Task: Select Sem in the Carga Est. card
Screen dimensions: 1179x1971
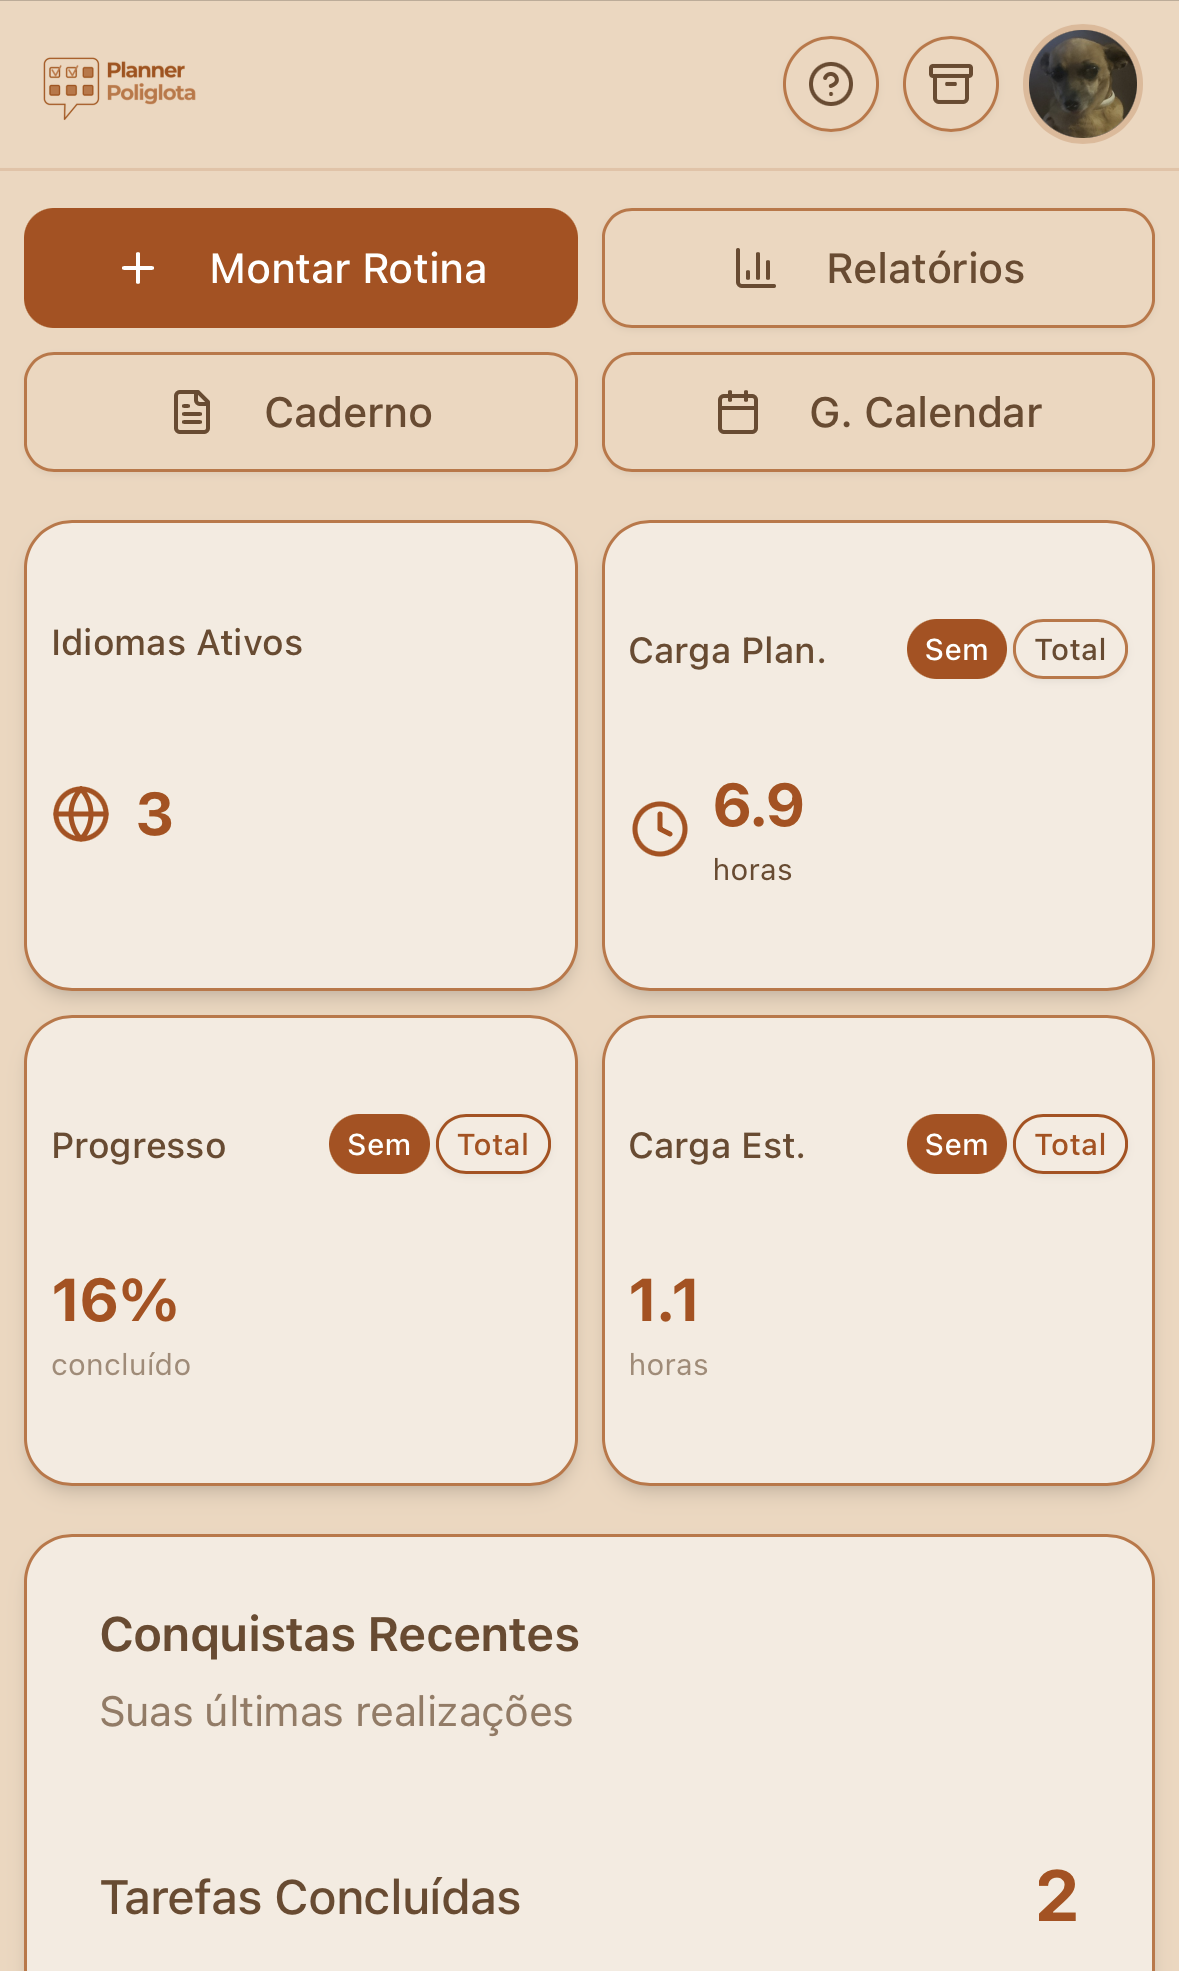Action: (956, 1145)
